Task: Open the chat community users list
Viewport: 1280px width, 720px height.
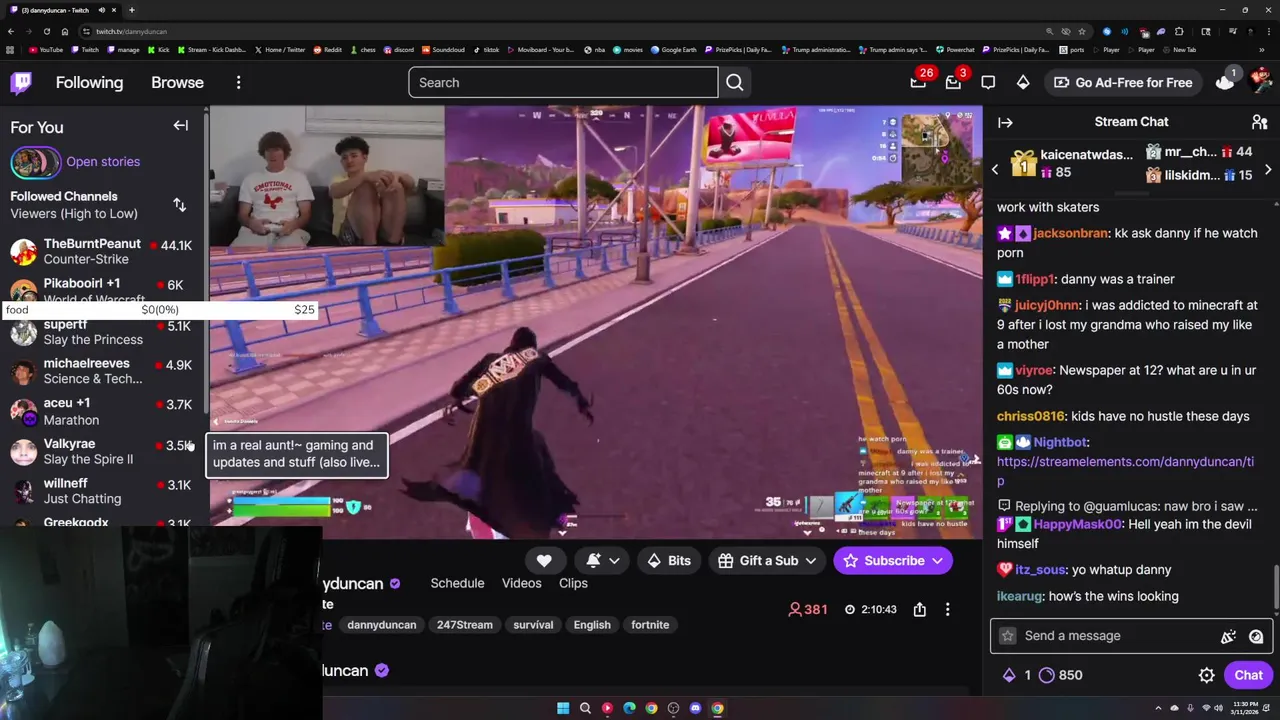Action: 1259,122
